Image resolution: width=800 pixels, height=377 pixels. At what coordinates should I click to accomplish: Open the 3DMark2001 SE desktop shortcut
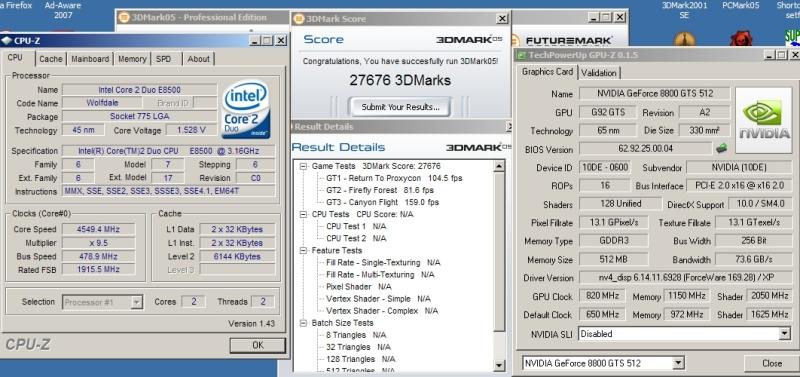pos(684,24)
